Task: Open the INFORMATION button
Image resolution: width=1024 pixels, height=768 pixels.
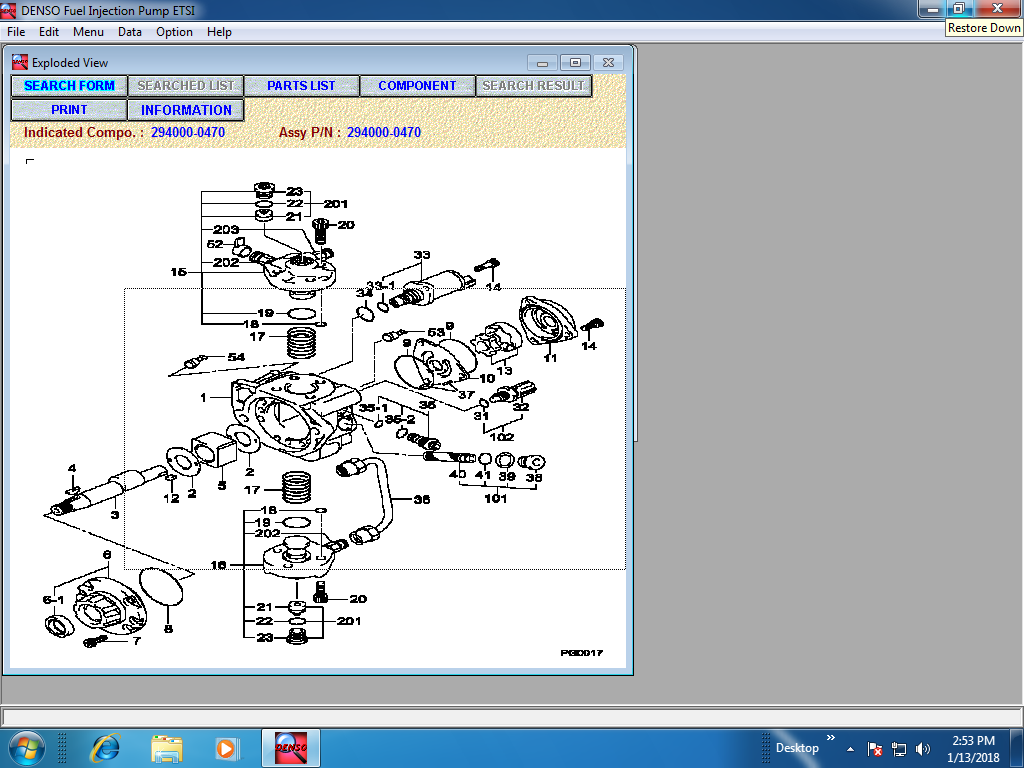Action: point(185,110)
